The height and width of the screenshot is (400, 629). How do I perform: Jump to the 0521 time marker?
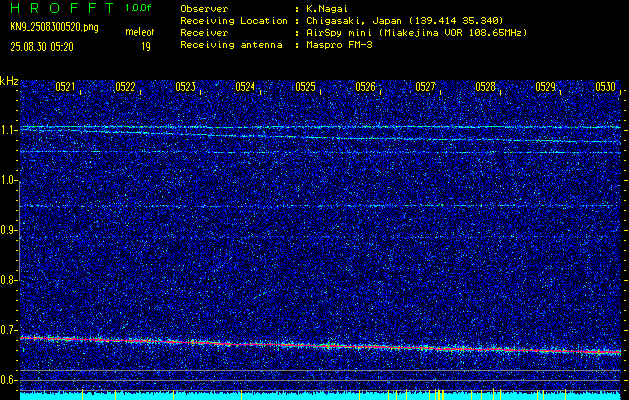(x=65, y=87)
